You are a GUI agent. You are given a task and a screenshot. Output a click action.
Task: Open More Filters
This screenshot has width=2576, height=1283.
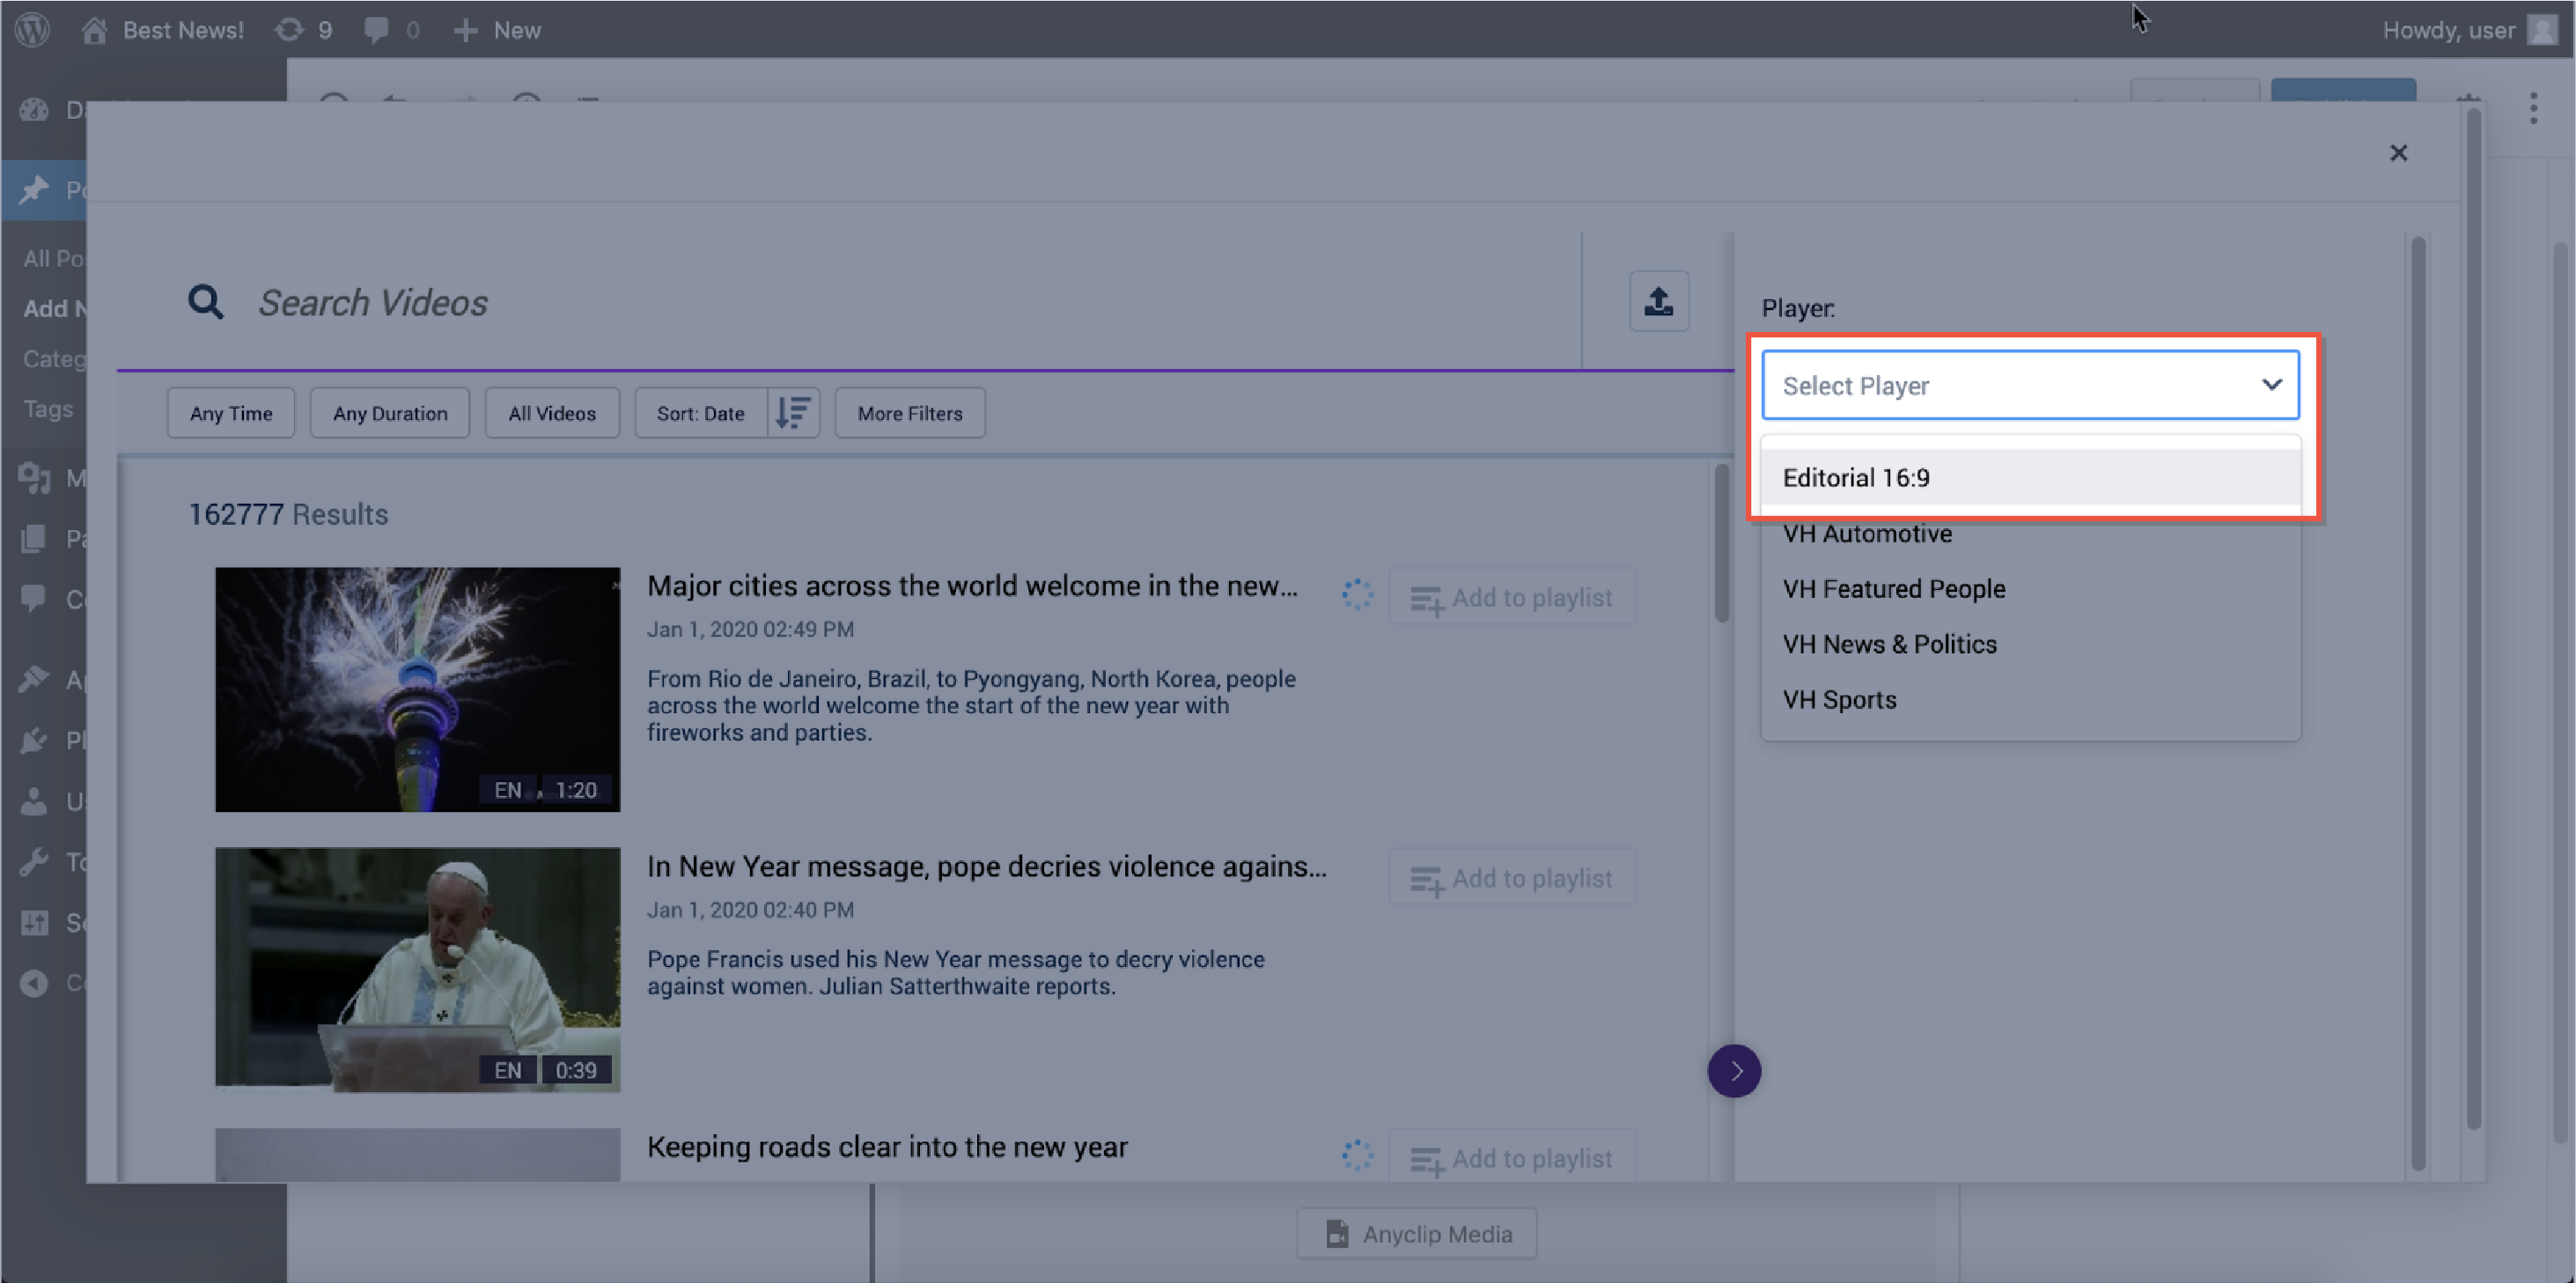point(910,413)
